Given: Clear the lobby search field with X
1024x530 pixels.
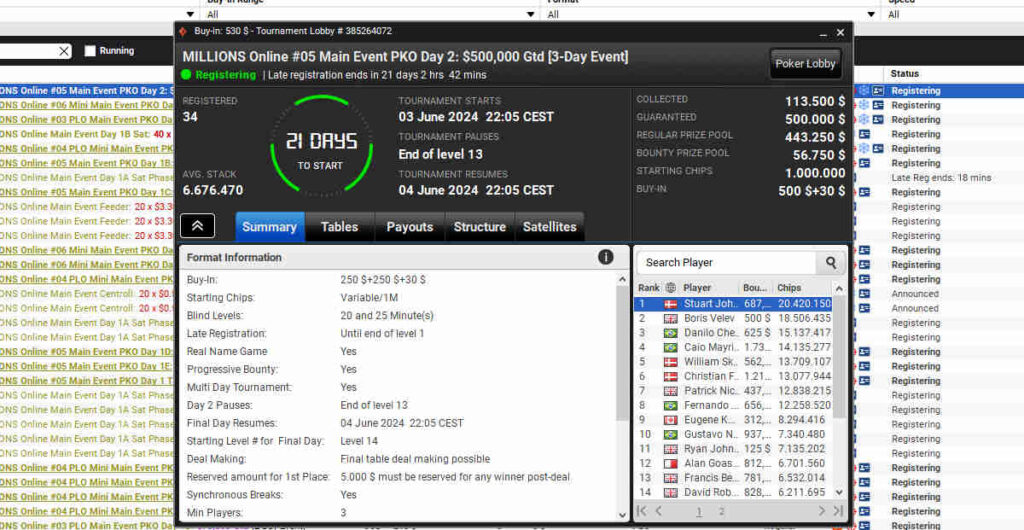Looking at the screenshot, I should [63, 51].
